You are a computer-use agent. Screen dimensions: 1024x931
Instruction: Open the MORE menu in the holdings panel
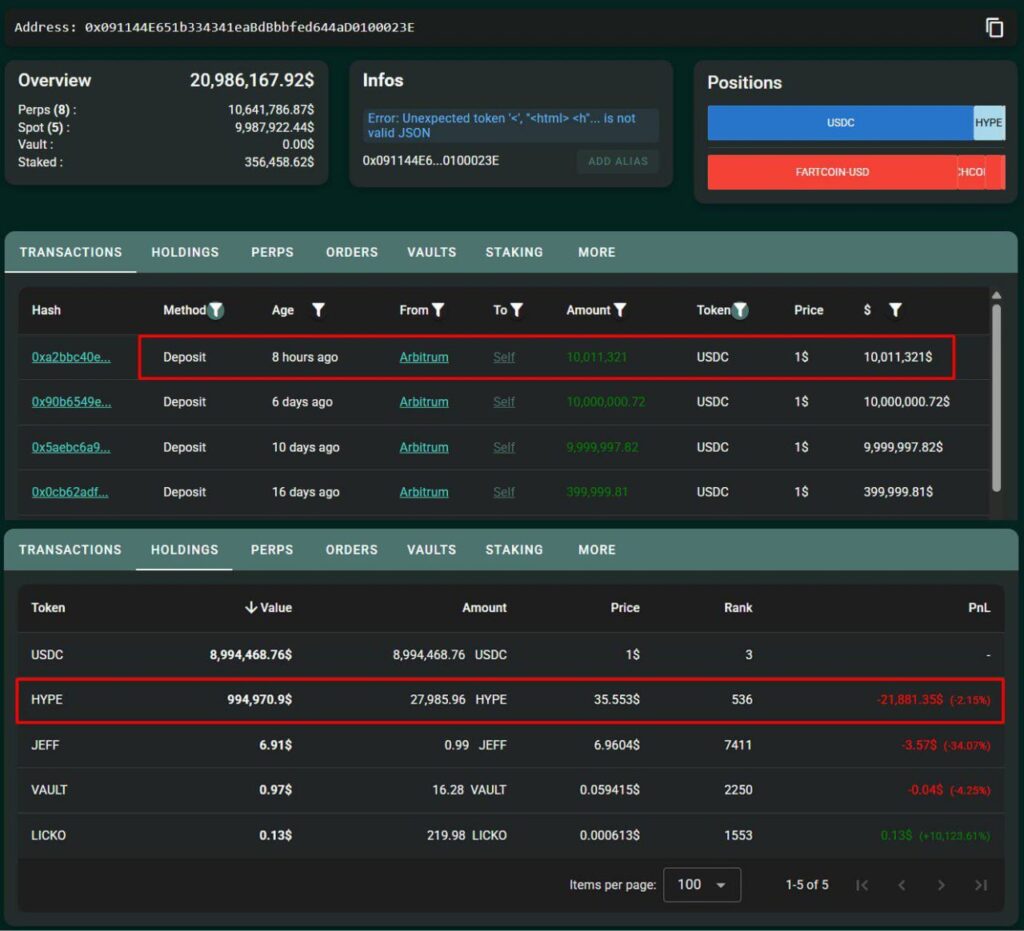coord(596,549)
